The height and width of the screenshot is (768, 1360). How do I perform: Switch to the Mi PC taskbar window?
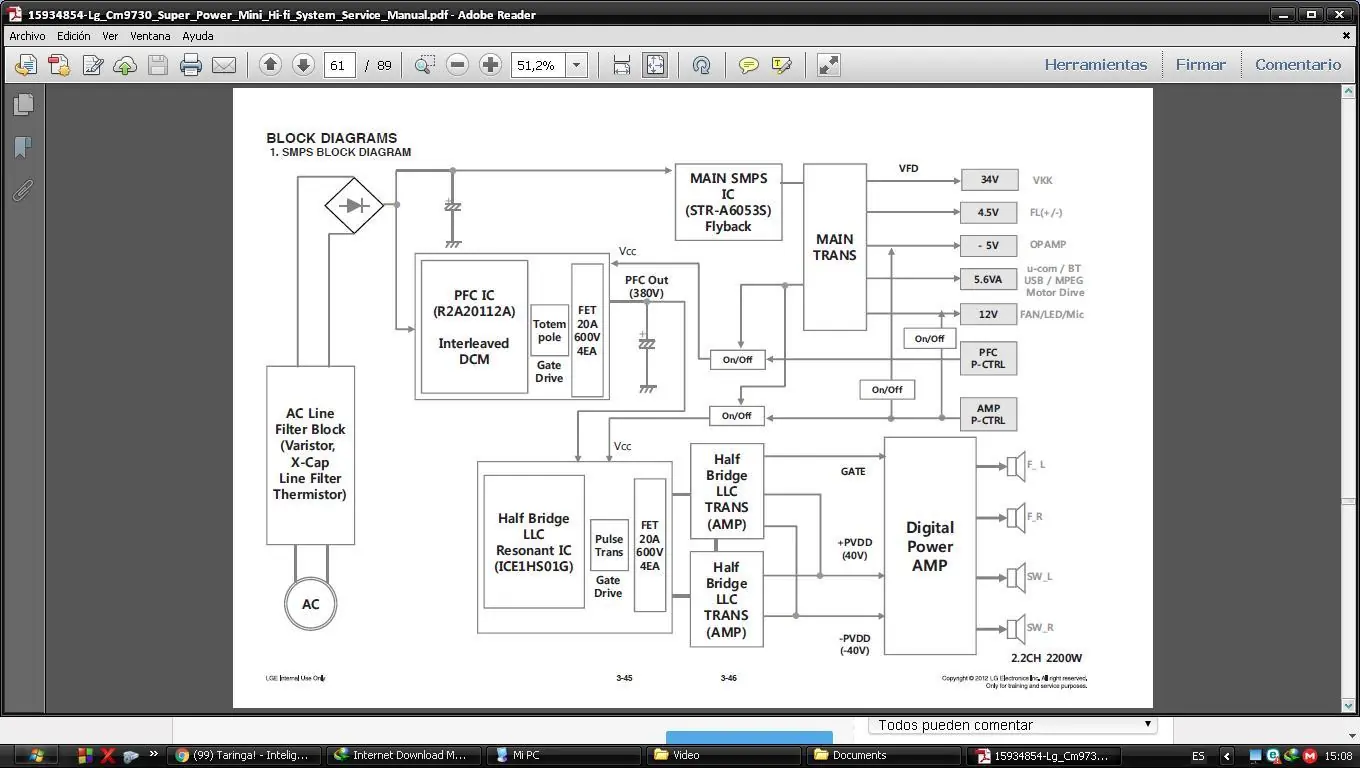tap(562, 755)
